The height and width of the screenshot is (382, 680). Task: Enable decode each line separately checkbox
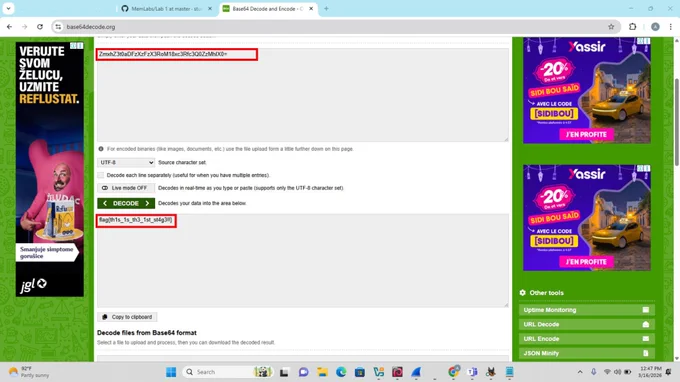tap(101, 175)
